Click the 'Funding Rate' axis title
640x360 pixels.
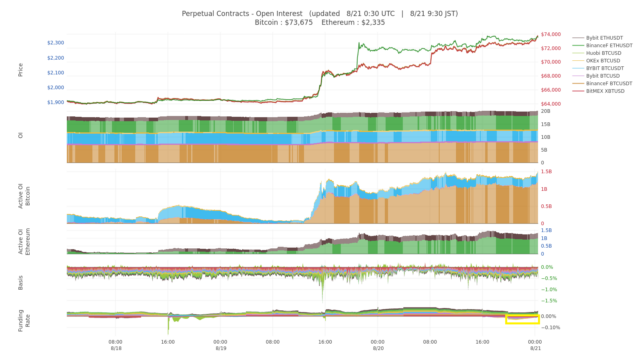click(x=24, y=320)
